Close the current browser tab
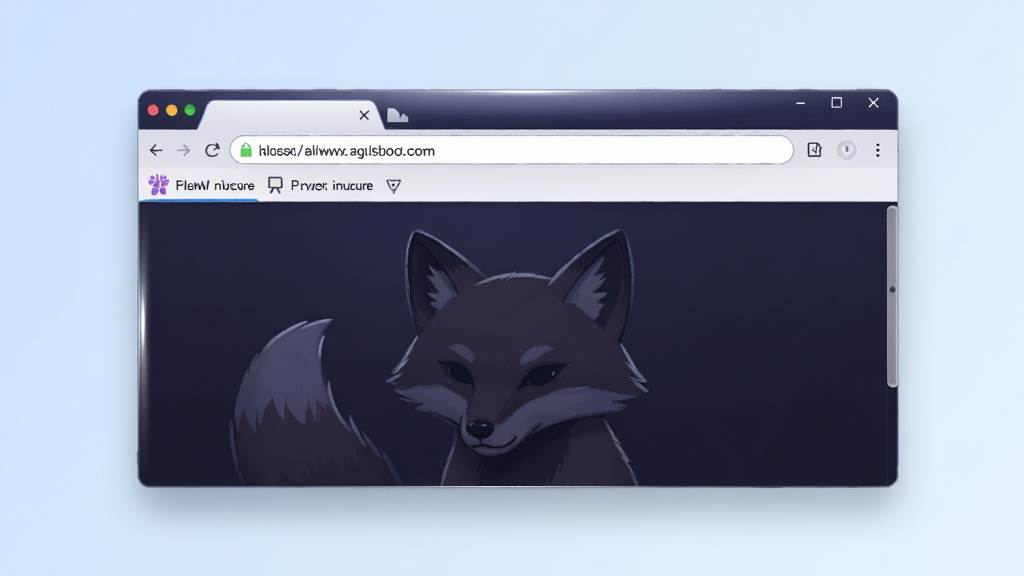This screenshot has width=1024, height=576. [364, 116]
